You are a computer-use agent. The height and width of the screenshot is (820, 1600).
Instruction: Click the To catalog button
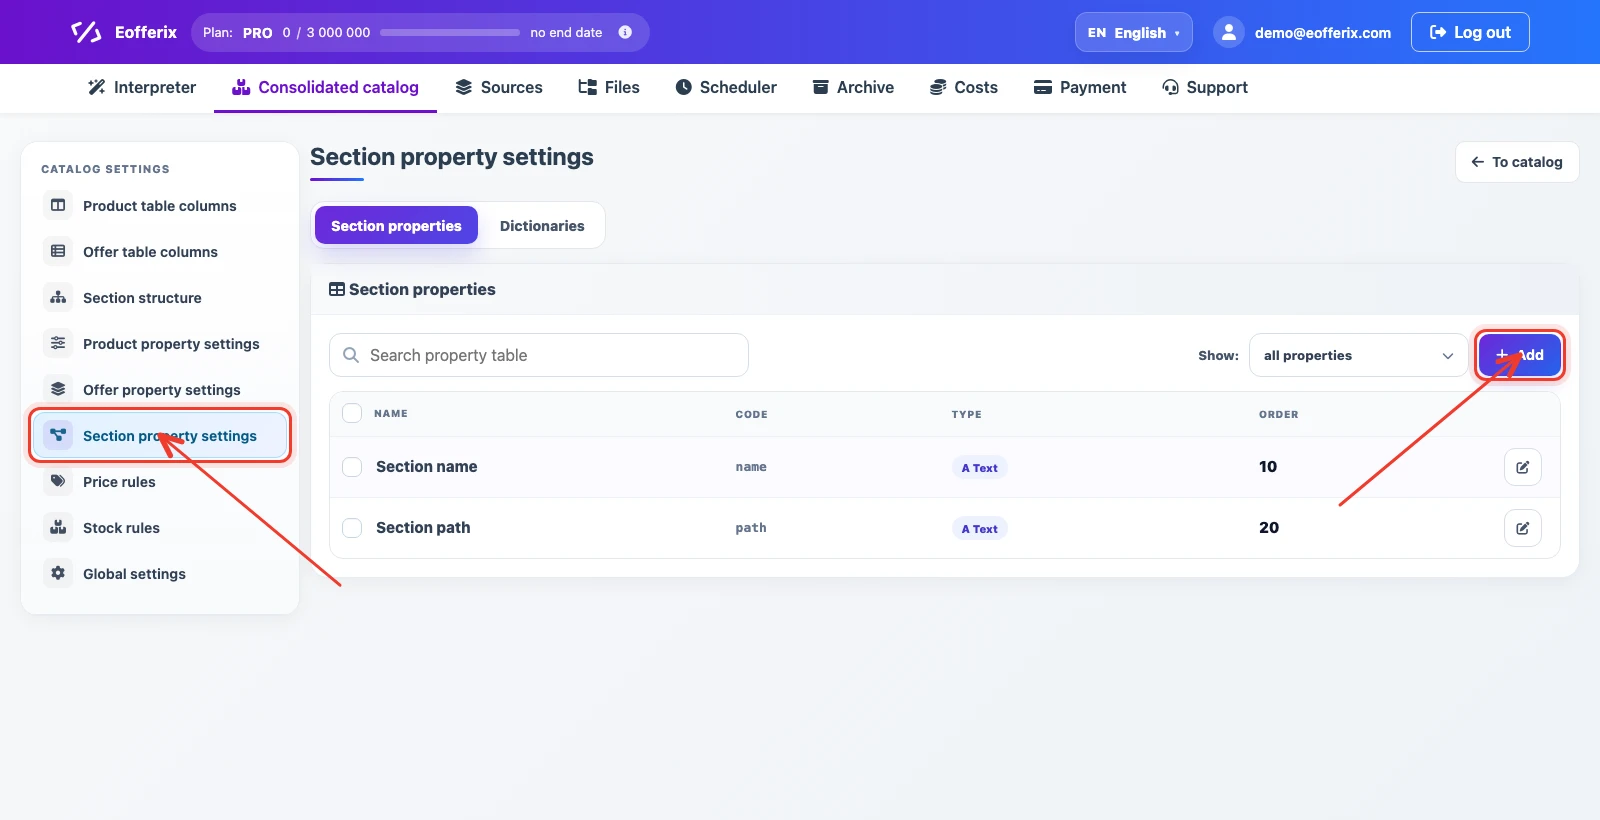pos(1517,162)
